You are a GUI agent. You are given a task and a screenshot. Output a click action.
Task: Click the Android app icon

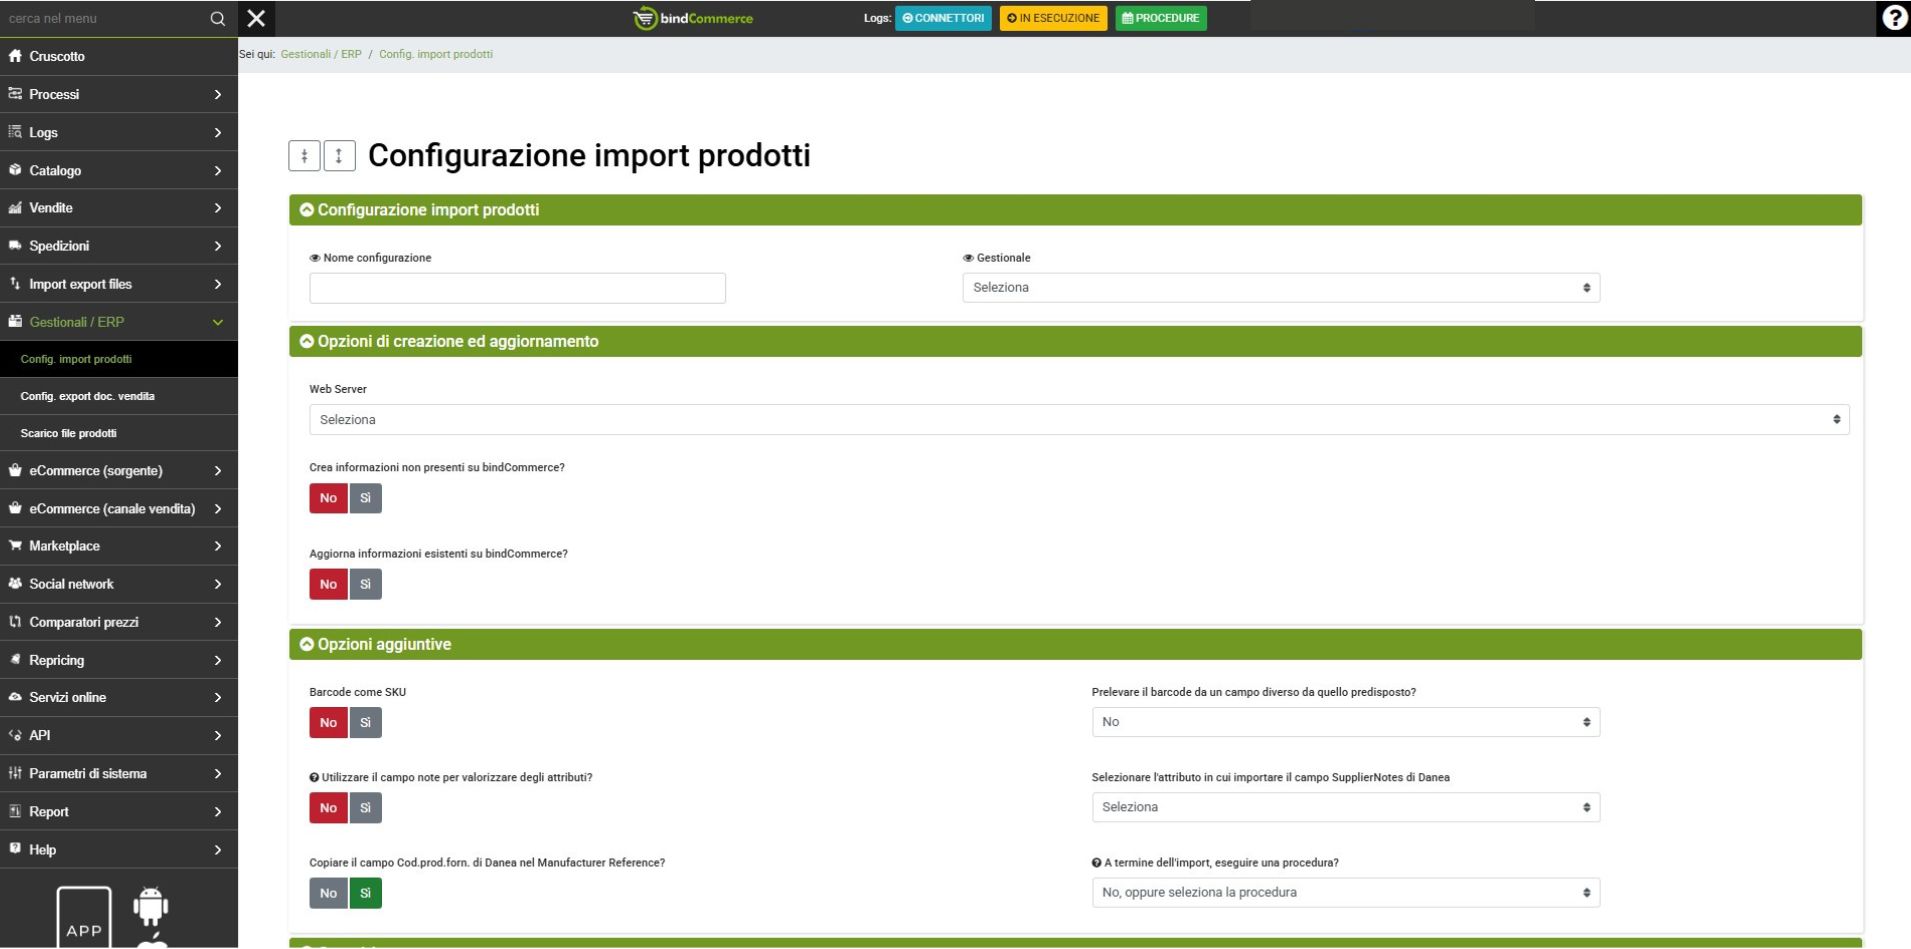[x=151, y=907]
